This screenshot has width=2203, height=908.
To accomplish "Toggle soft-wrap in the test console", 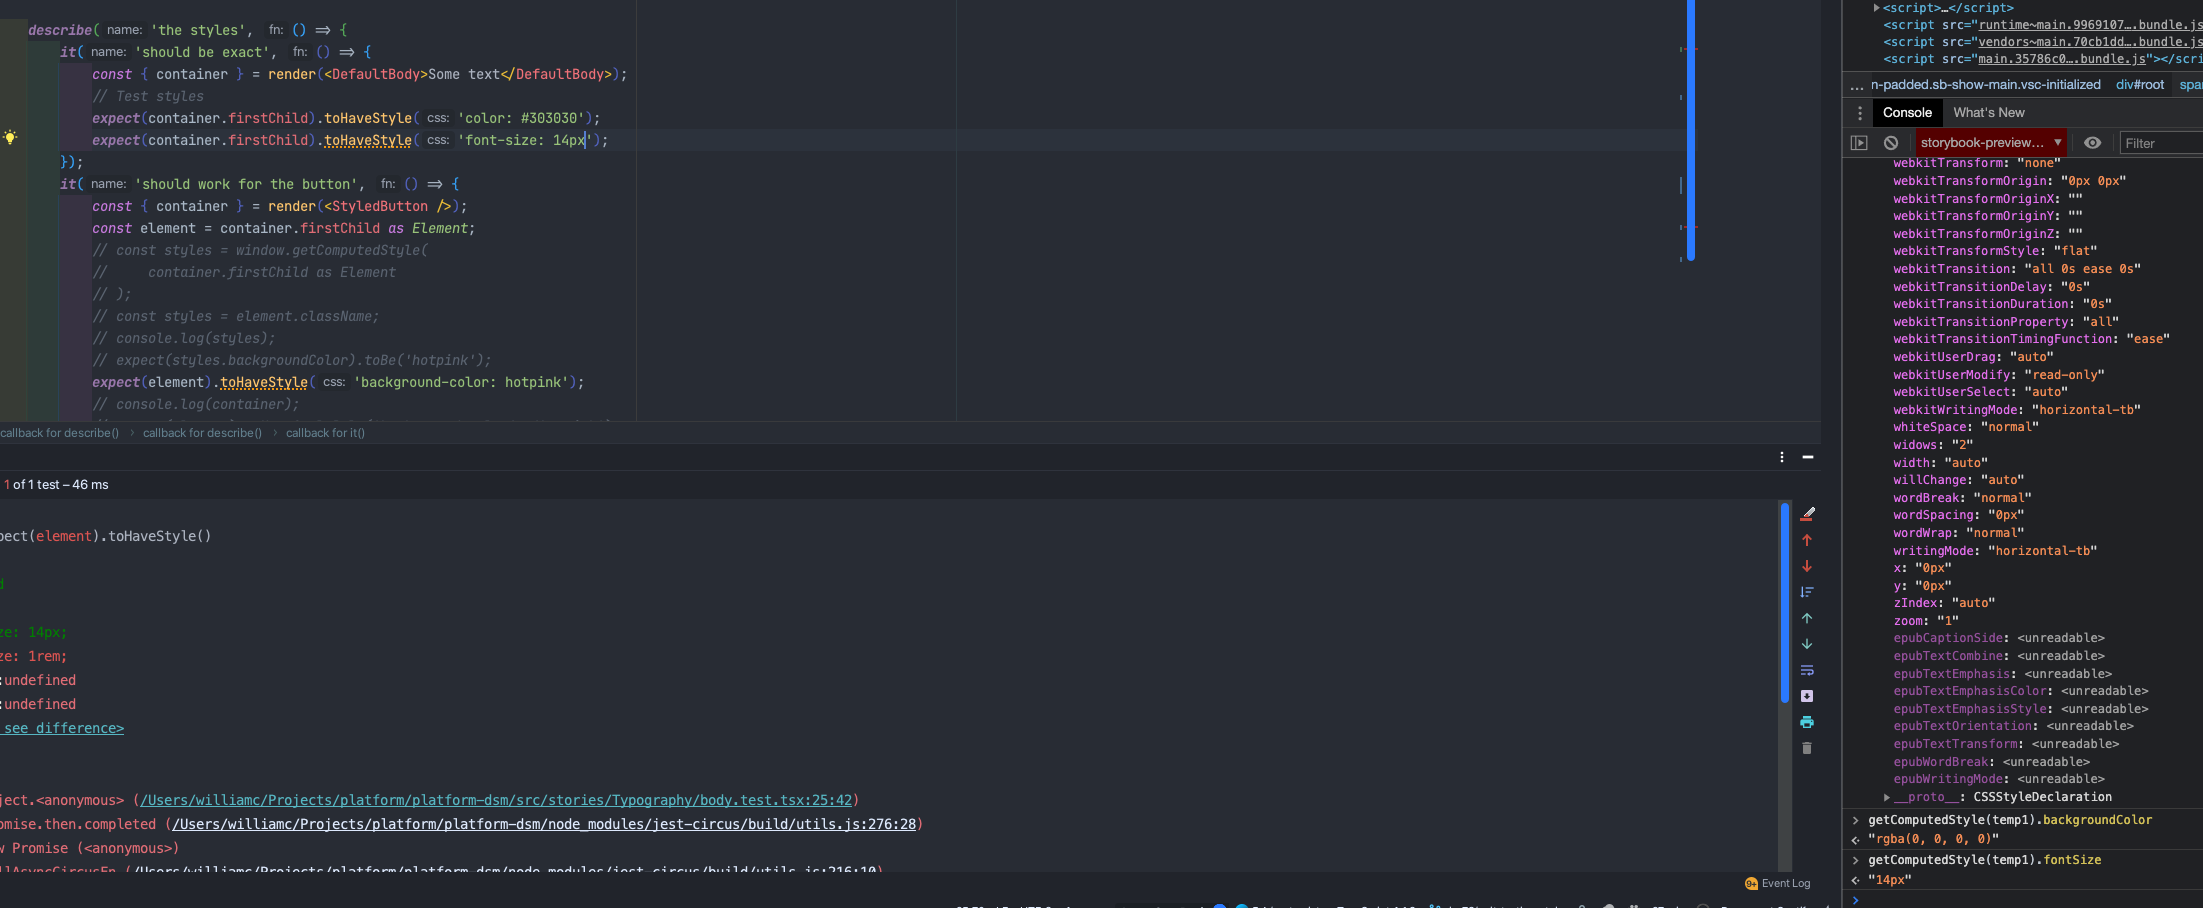I will (1807, 670).
